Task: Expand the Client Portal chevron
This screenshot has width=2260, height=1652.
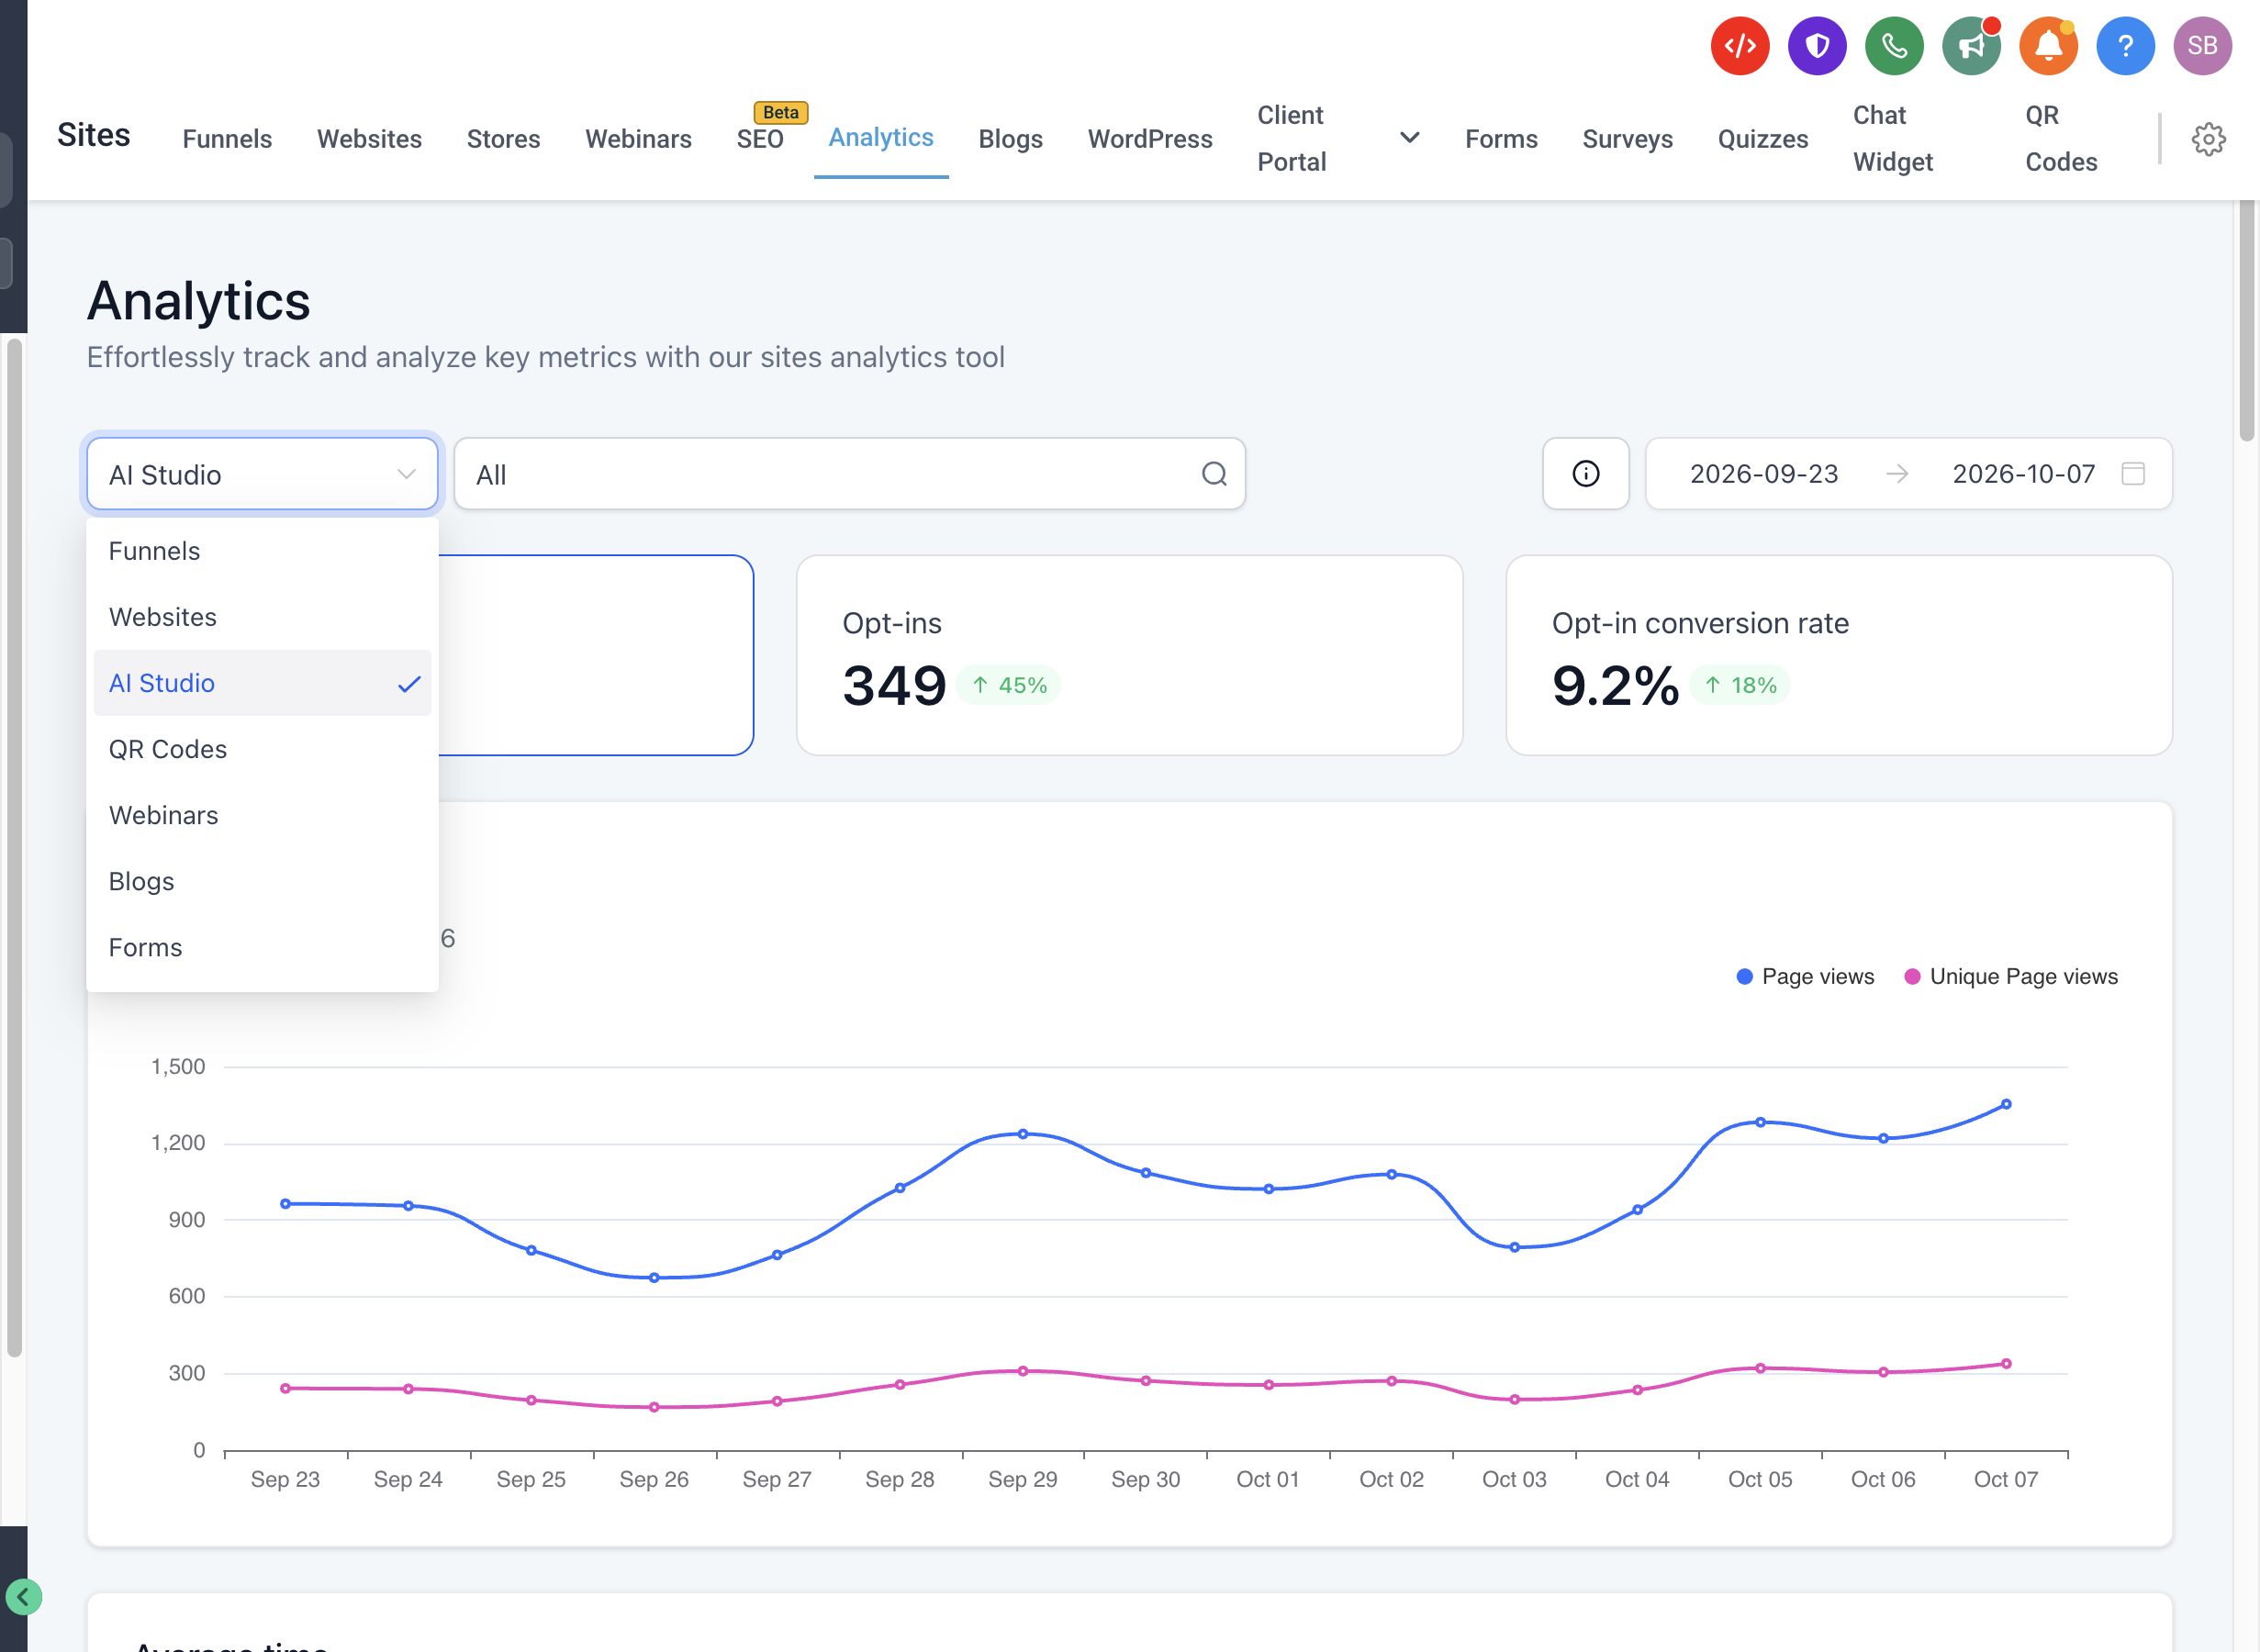Action: (1410, 138)
